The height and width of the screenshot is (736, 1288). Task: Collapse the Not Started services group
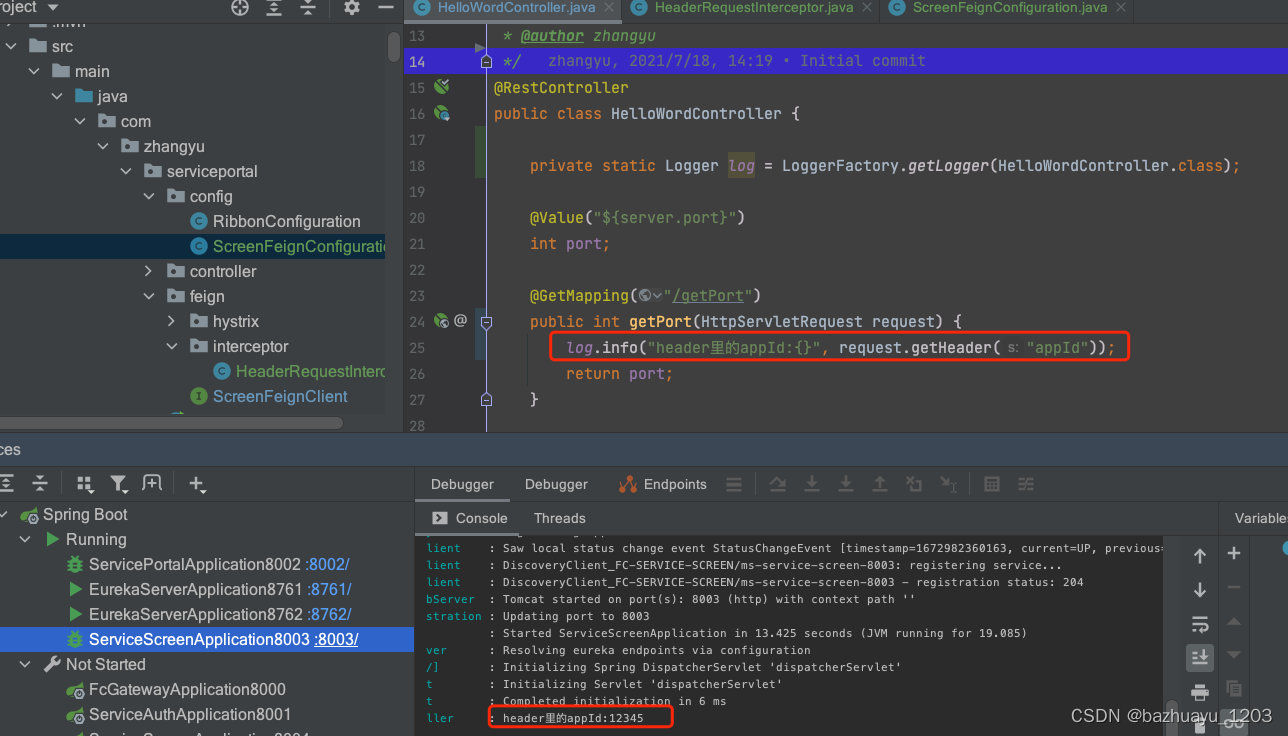pyautogui.click(x=26, y=664)
